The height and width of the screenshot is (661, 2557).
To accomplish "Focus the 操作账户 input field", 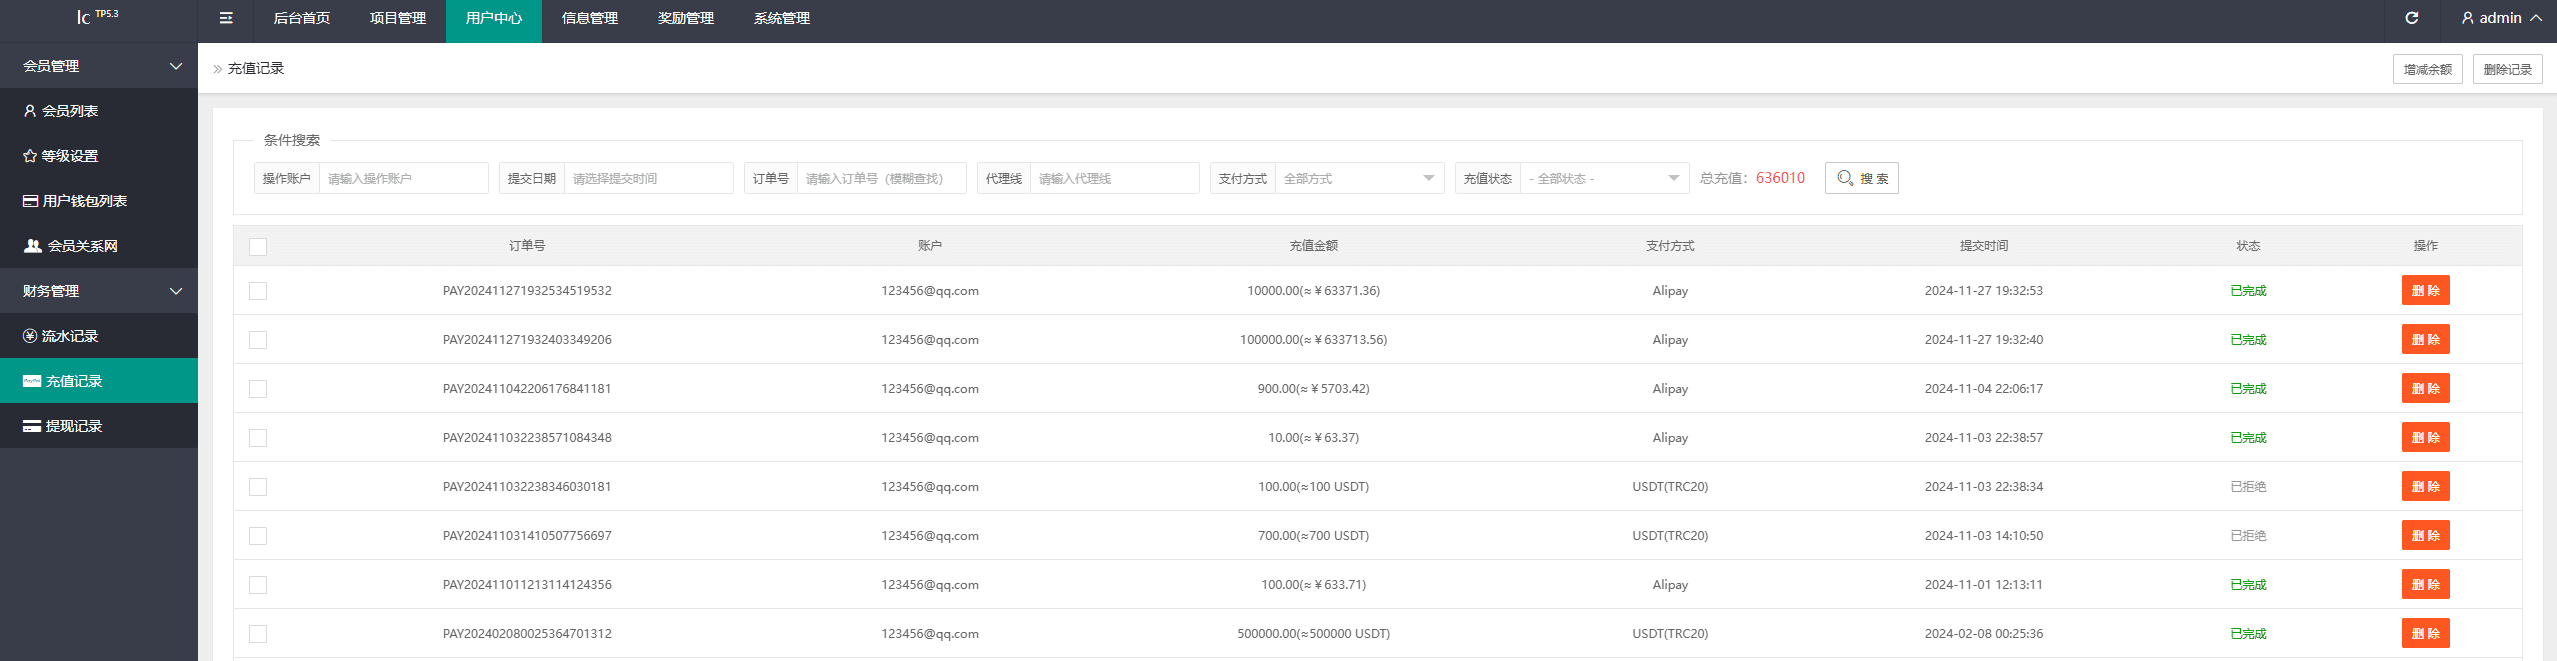I will click(404, 178).
